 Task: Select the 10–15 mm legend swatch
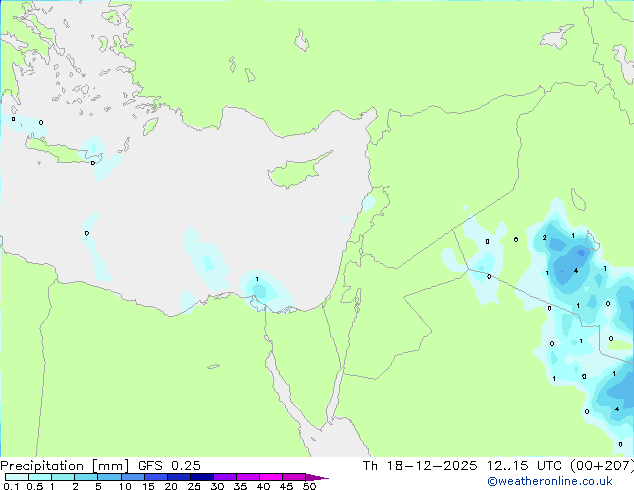click(x=132, y=477)
